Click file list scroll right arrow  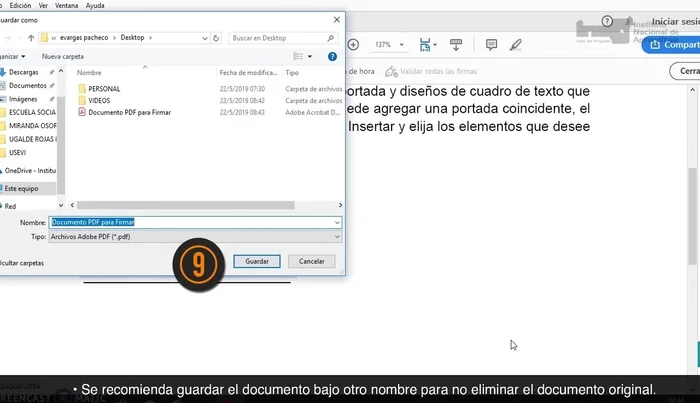tap(340, 205)
